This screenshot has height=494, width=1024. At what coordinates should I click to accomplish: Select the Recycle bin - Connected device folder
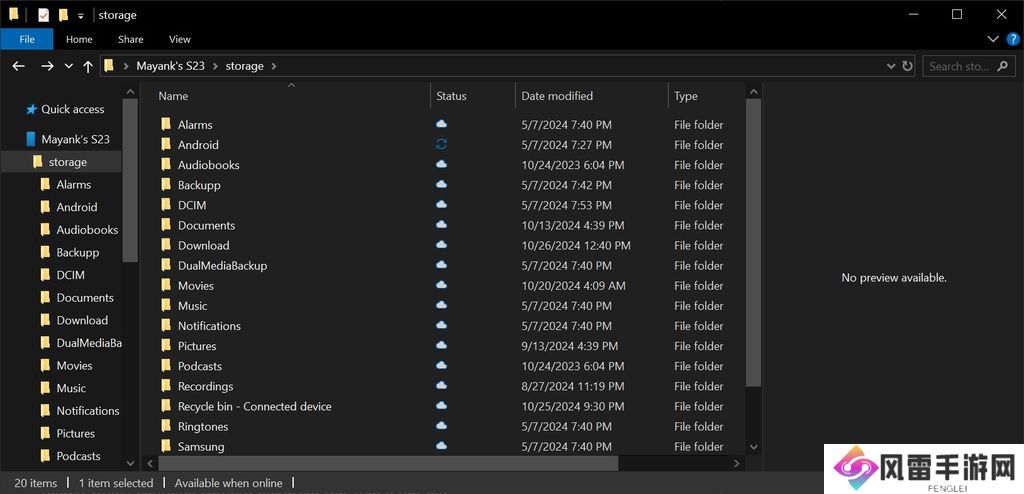pos(254,407)
